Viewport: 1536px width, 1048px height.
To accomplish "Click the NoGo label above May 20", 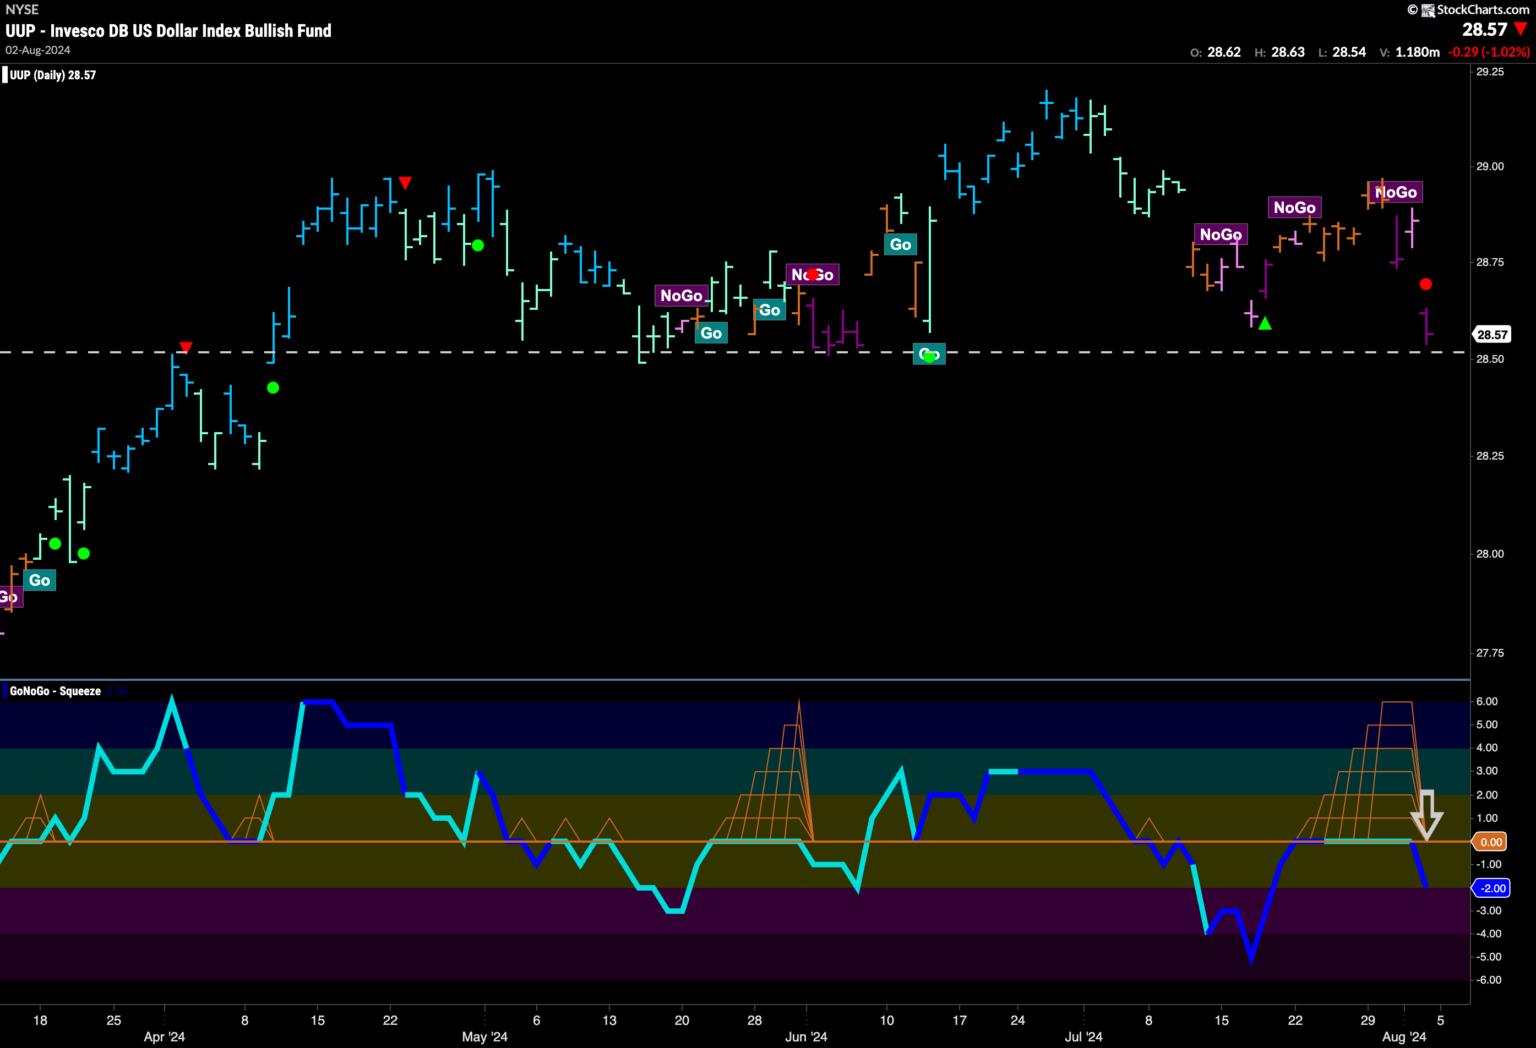I will tap(681, 295).
